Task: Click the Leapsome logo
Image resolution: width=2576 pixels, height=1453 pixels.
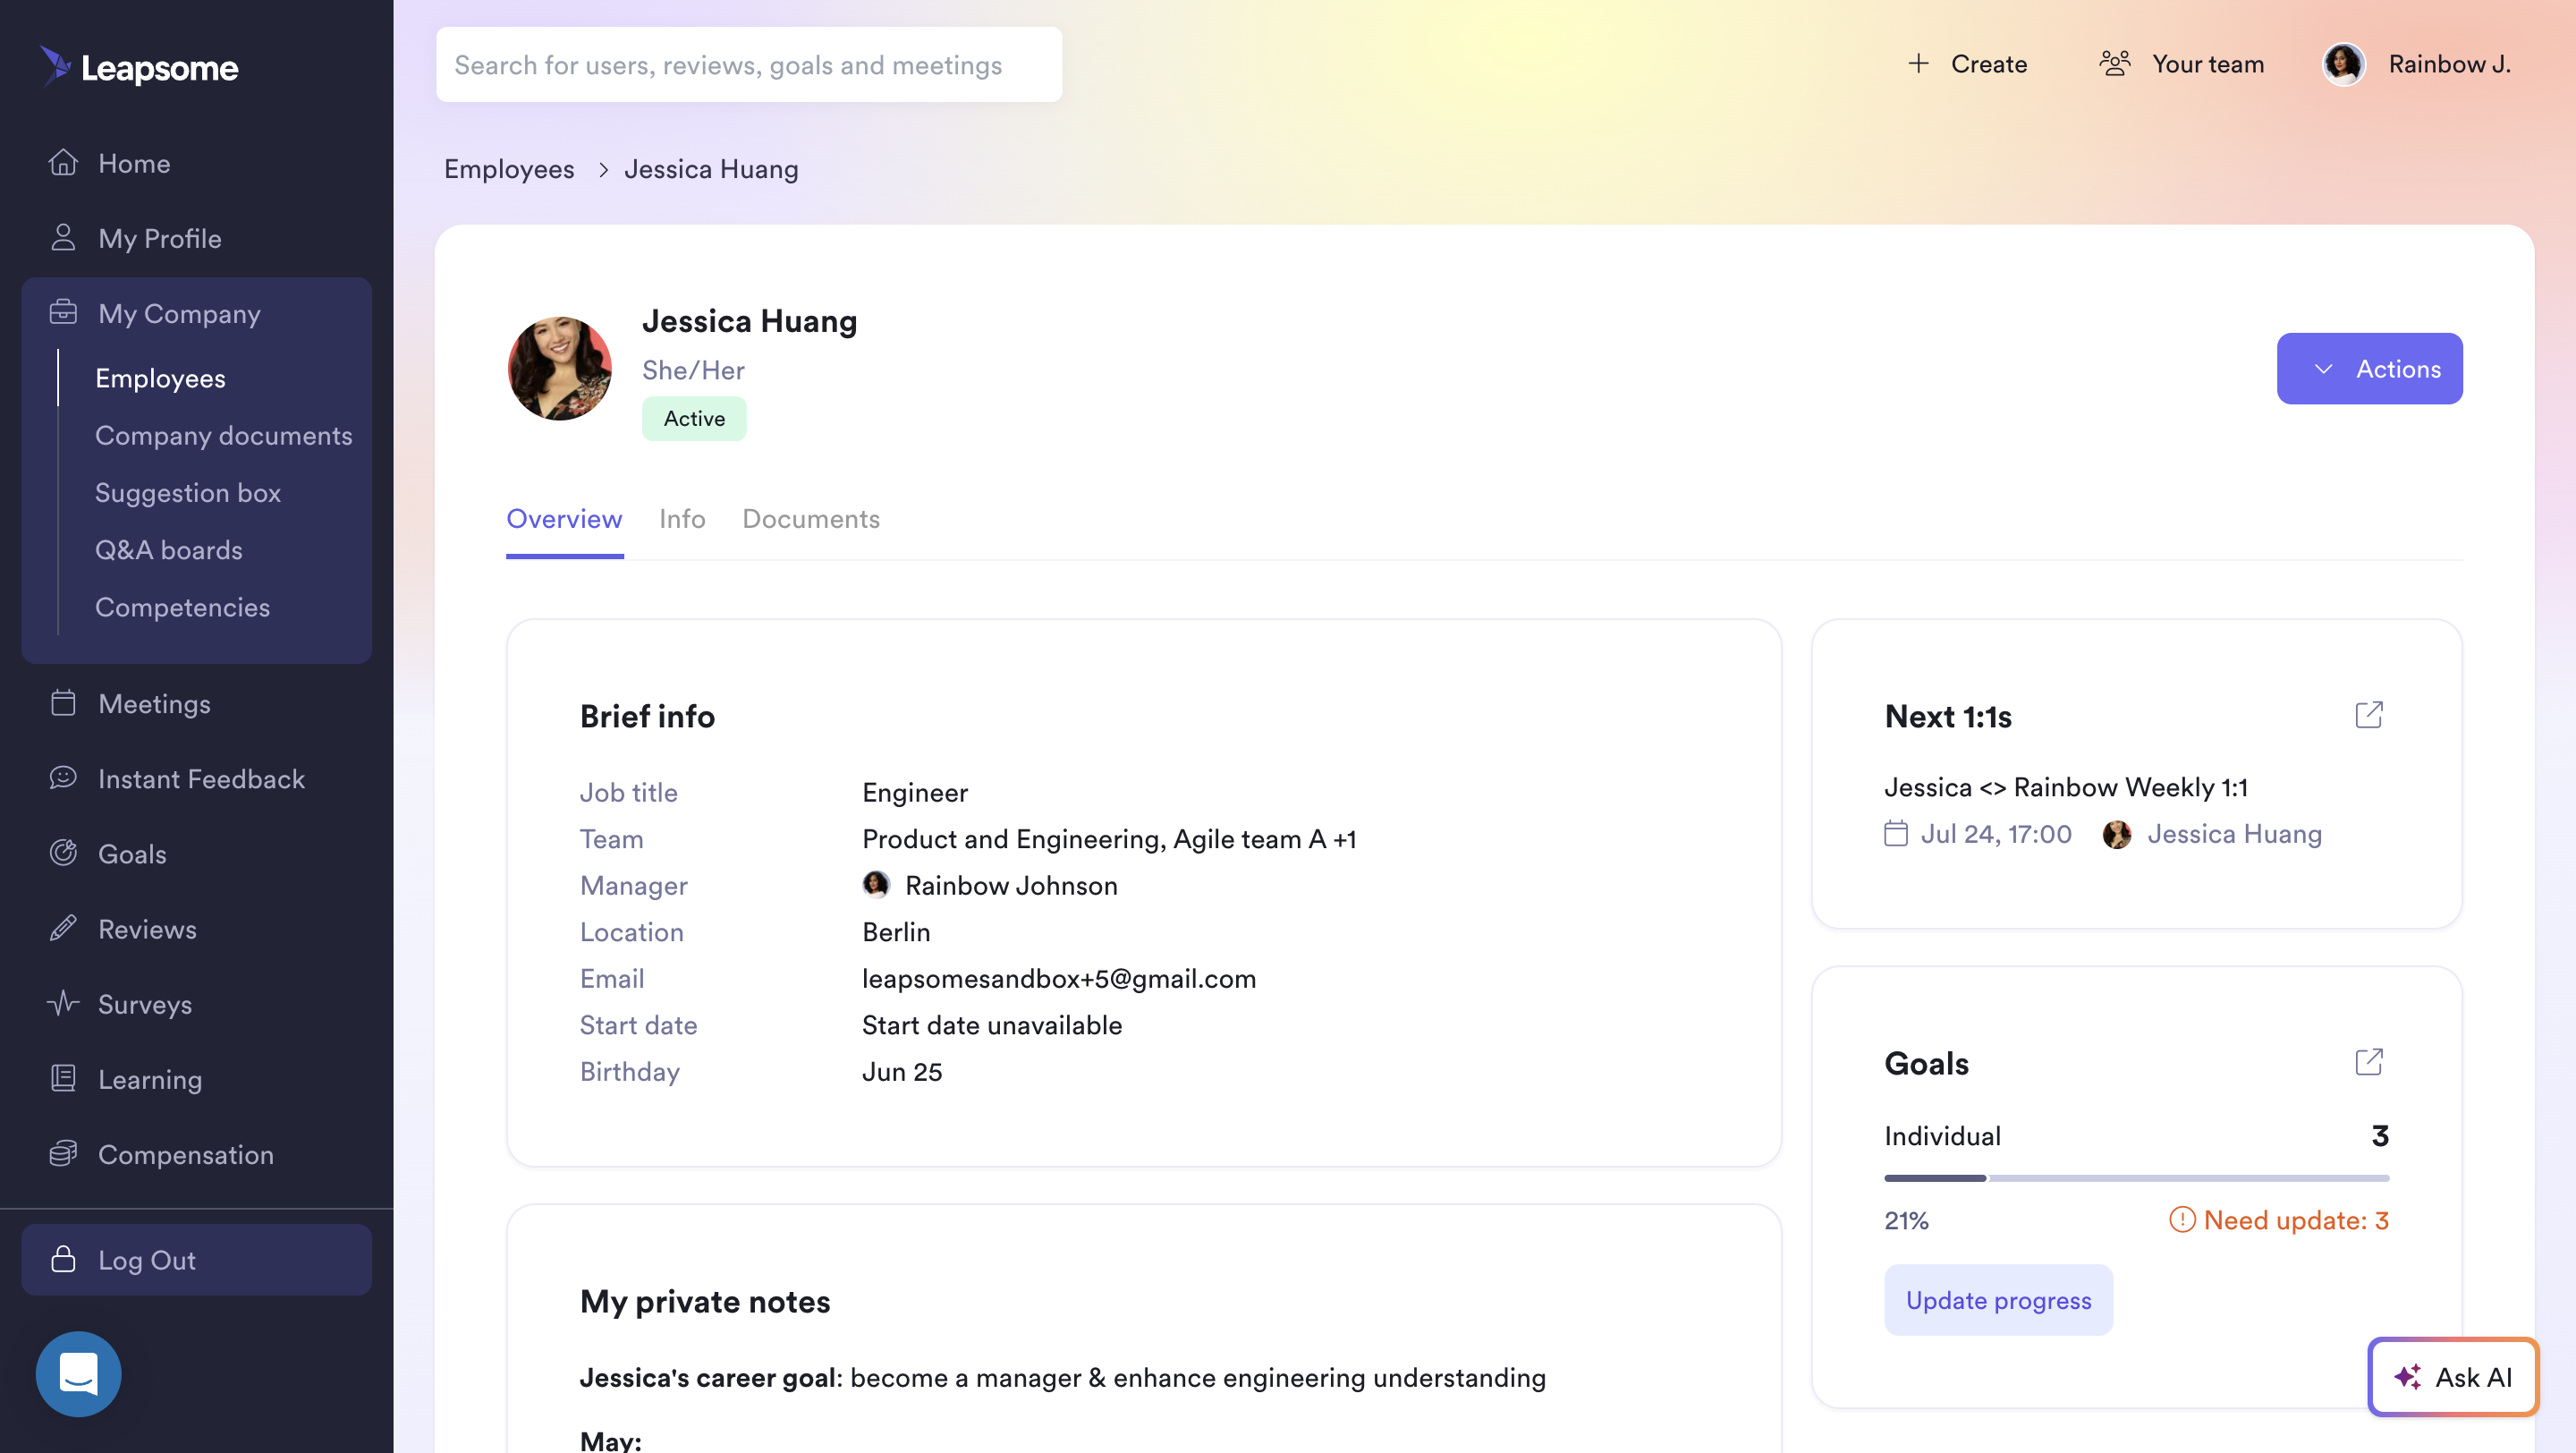Action: click(x=139, y=67)
